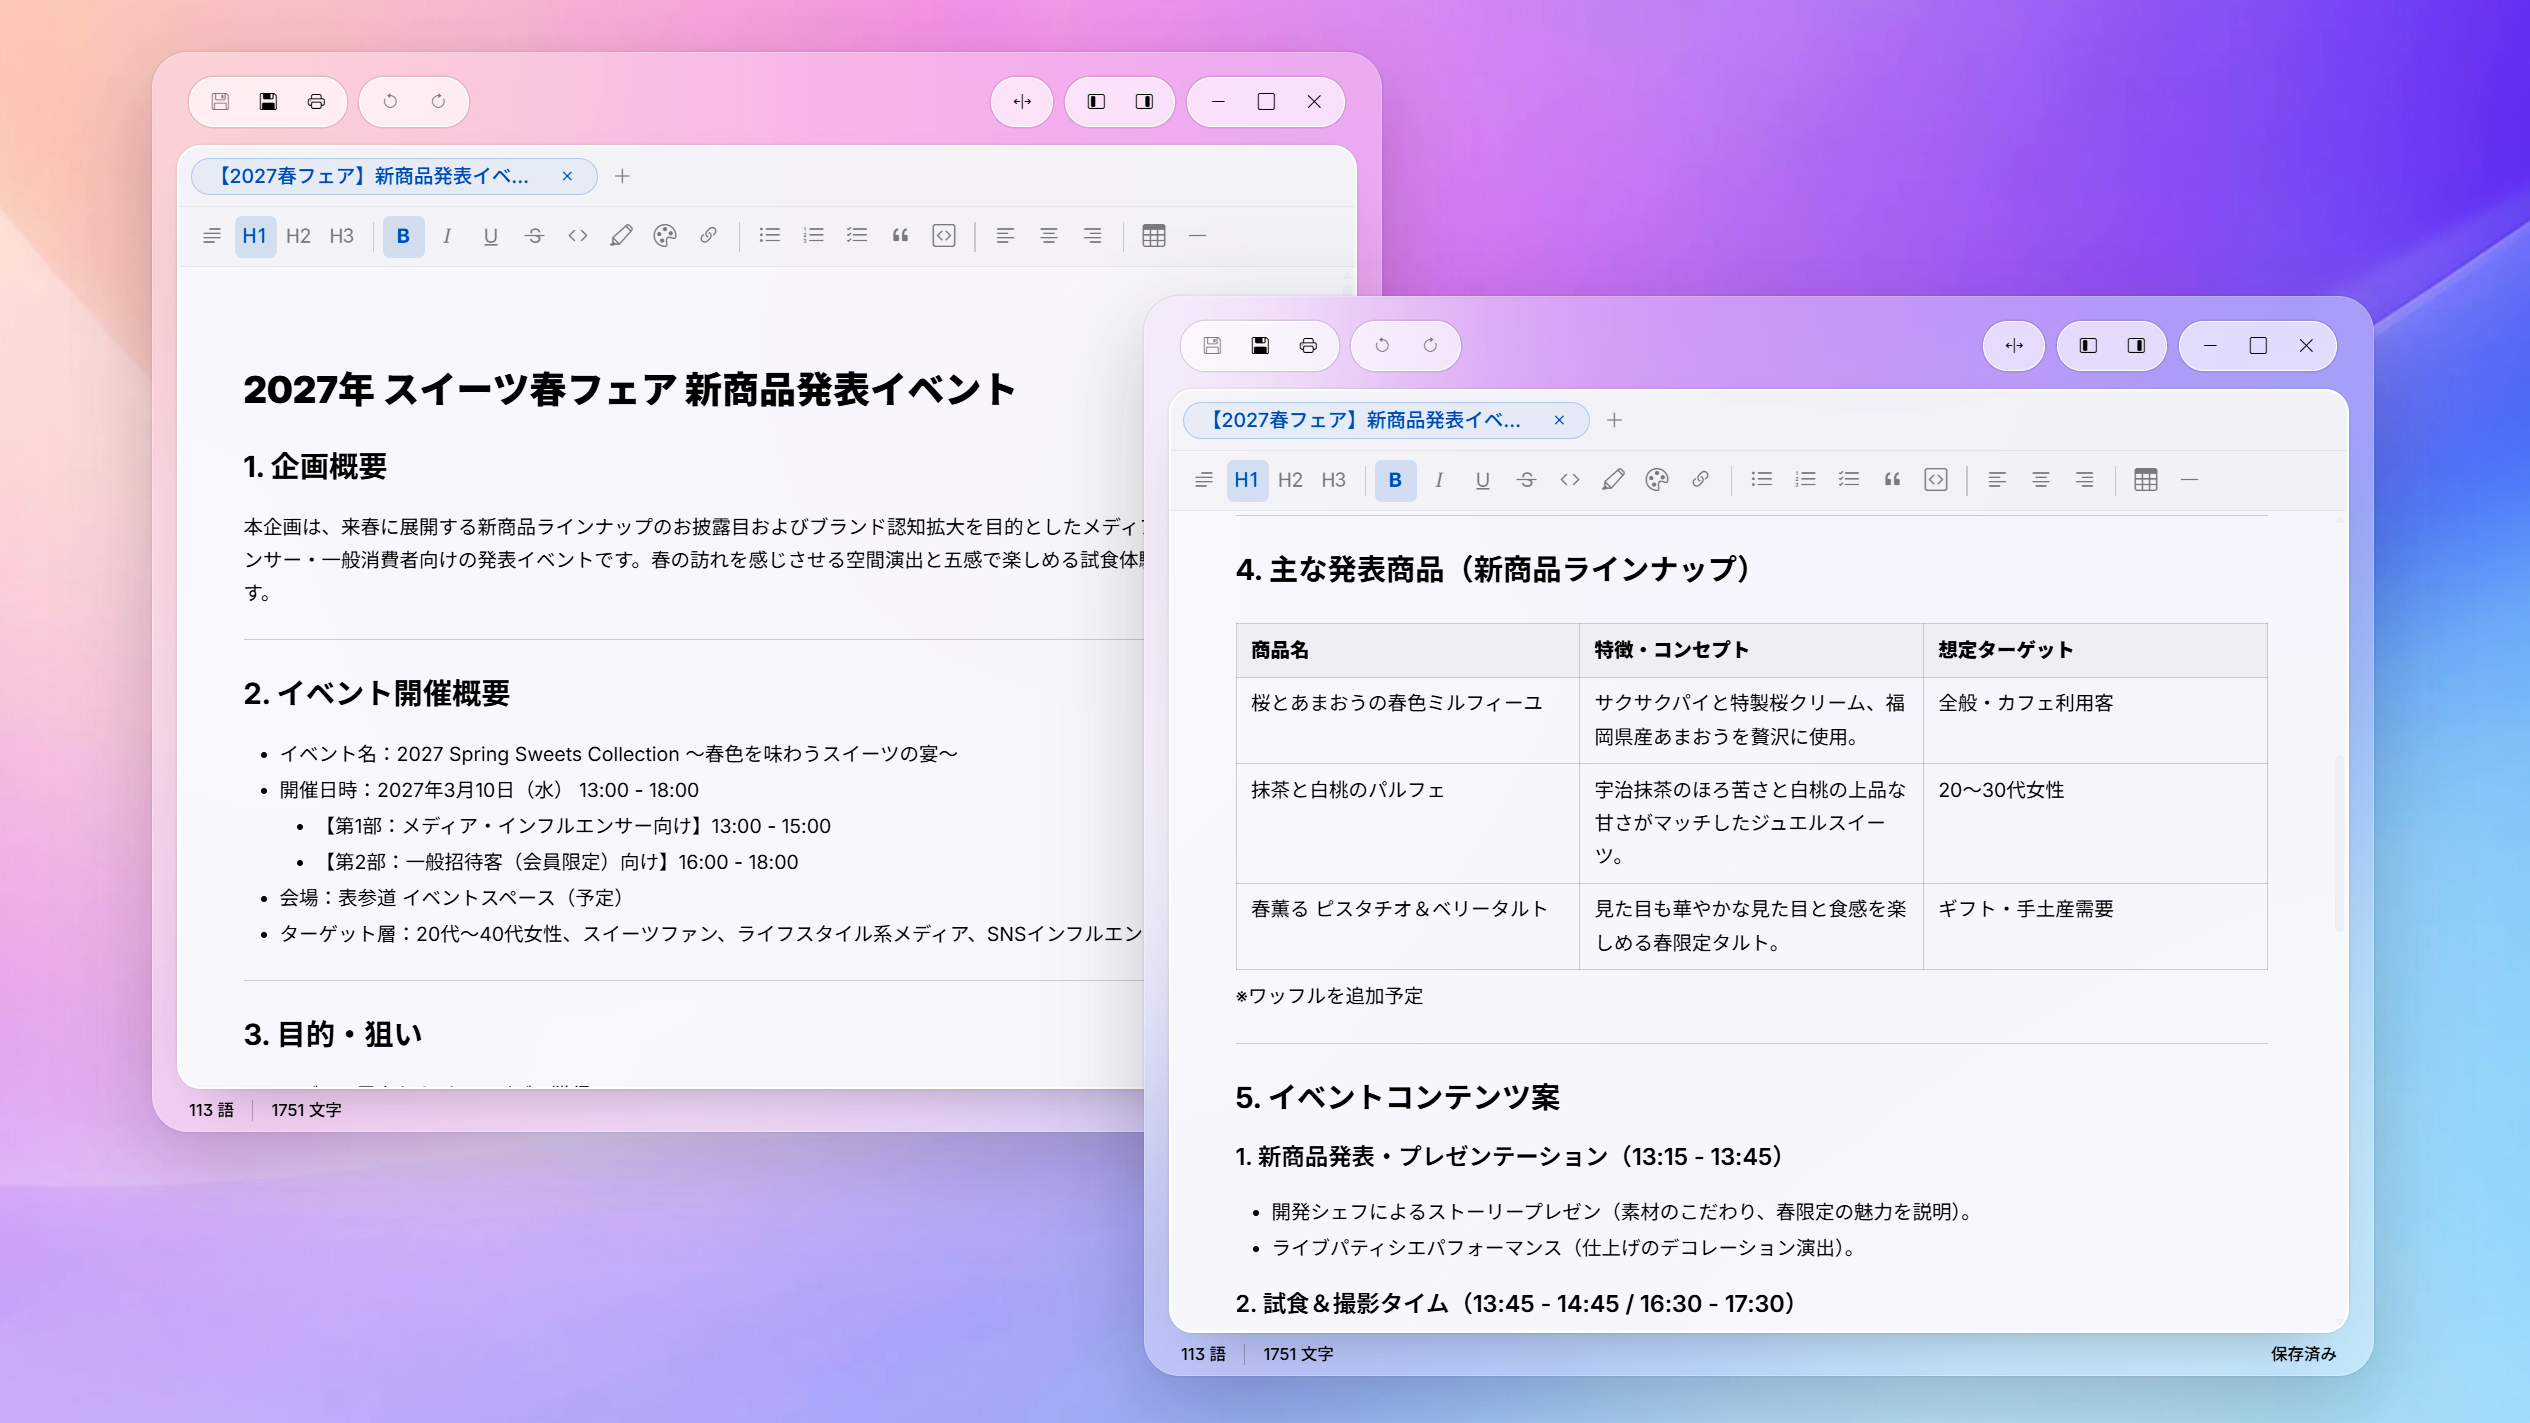Click the outlined save icon in back window
This screenshot has height=1423, width=2530.
(220, 101)
